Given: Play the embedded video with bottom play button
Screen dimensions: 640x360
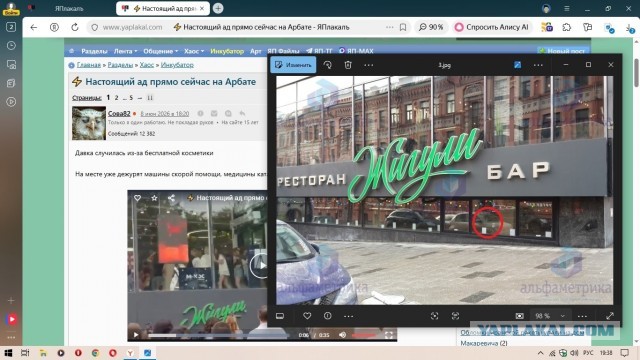Looking at the screenshot, I should point(136,335).
